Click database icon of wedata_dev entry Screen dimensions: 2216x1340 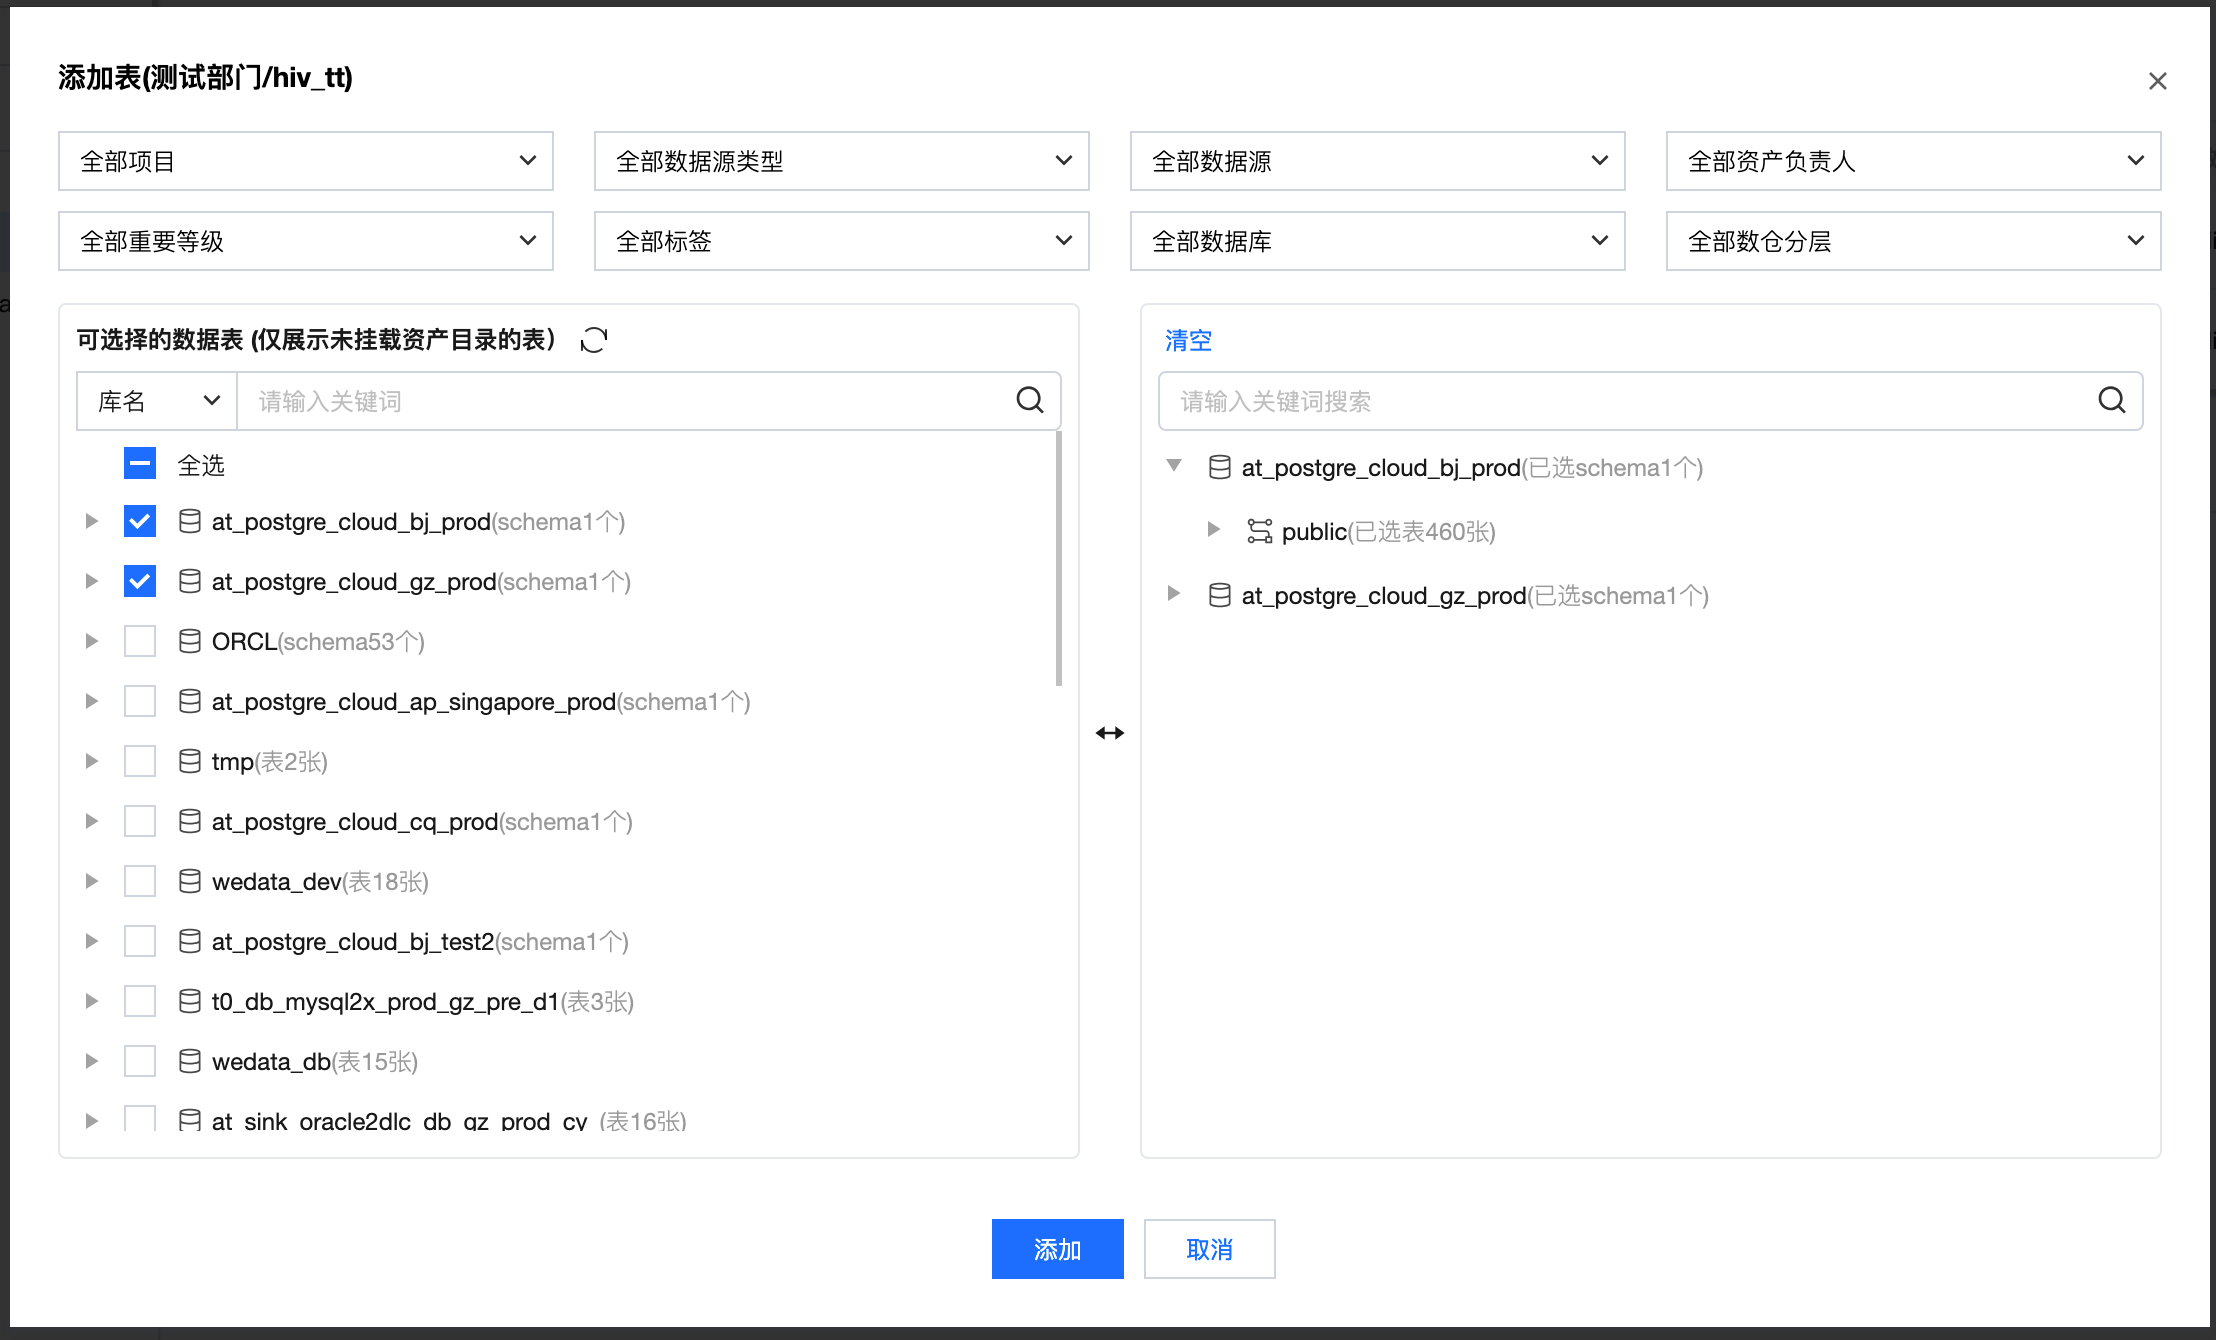[189, 881]
